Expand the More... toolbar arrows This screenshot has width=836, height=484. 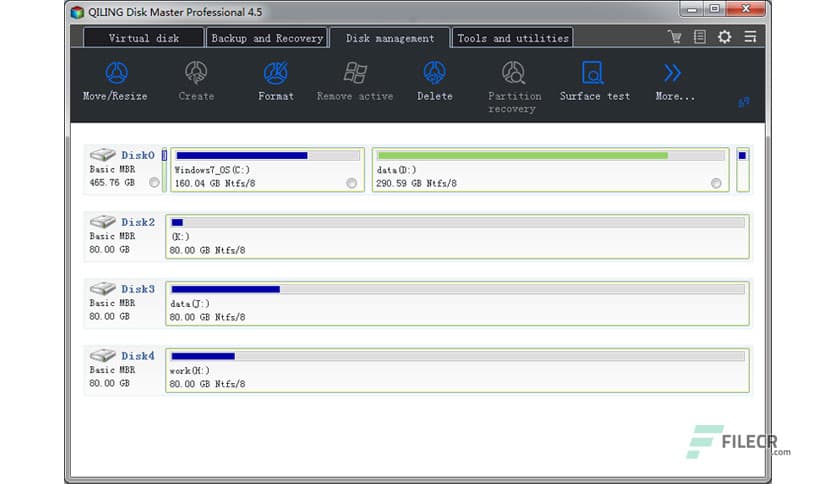click(x=672, y=73)
